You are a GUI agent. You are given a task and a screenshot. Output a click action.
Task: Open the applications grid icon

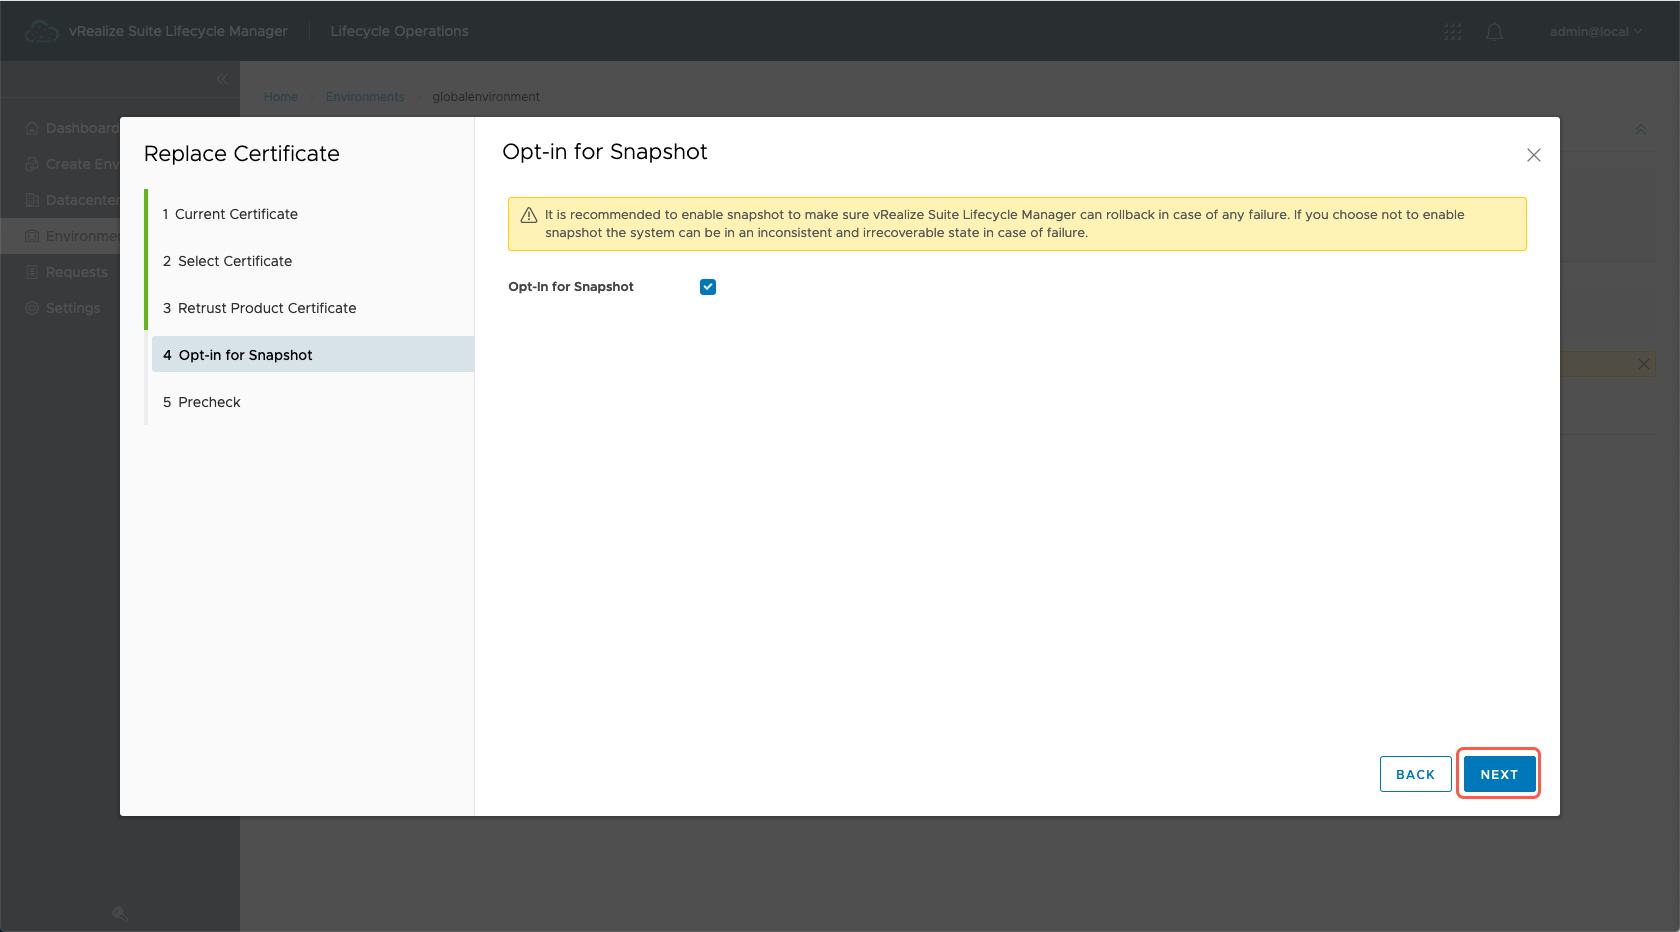(1453, 32)
